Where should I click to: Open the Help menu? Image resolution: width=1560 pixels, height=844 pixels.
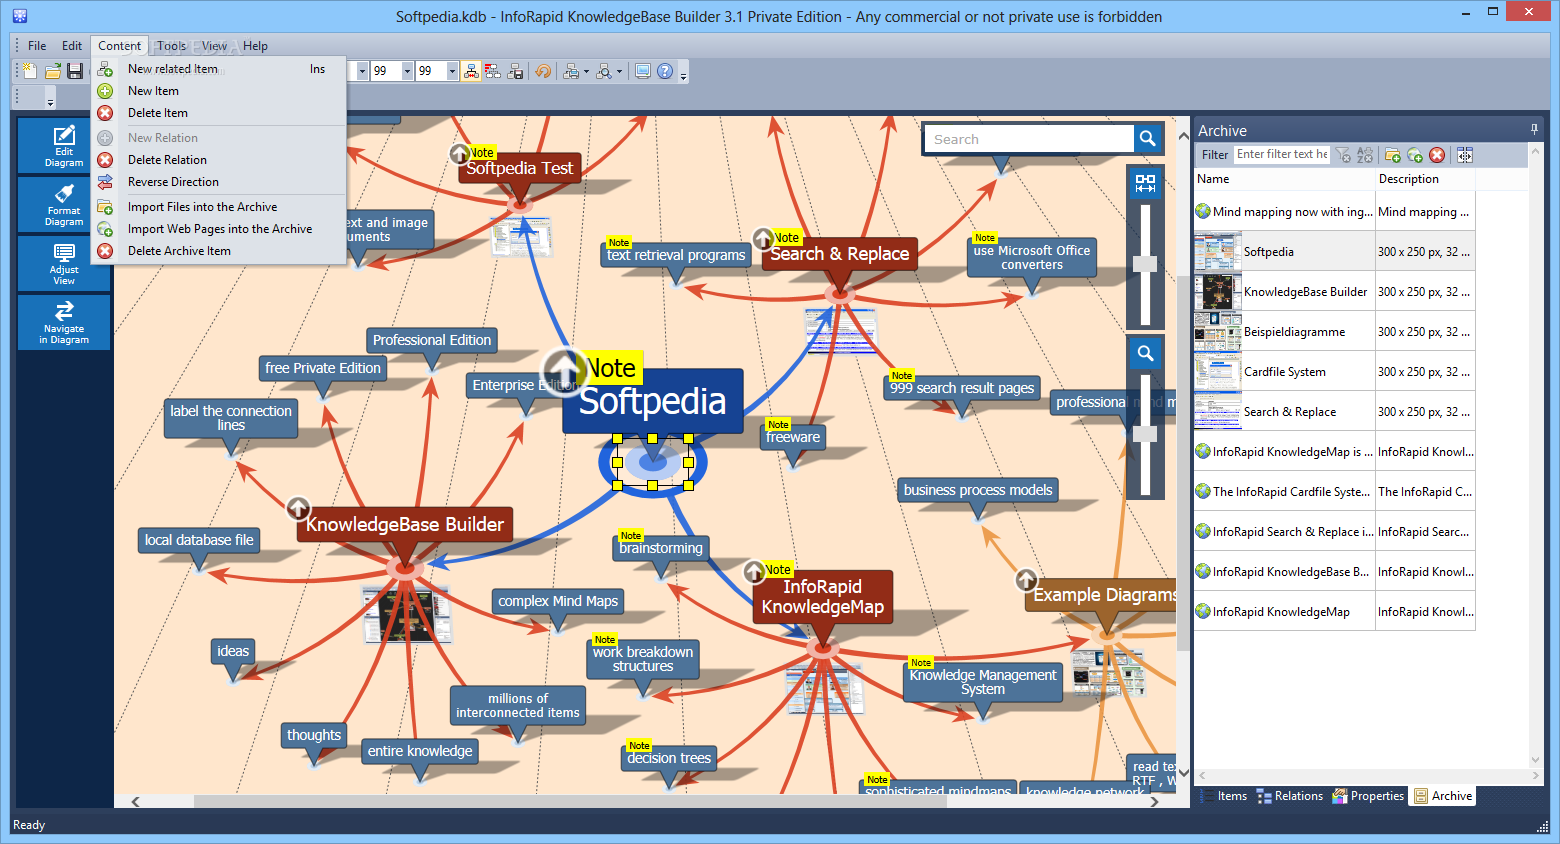pyautogui.click(x=255, y=45)
